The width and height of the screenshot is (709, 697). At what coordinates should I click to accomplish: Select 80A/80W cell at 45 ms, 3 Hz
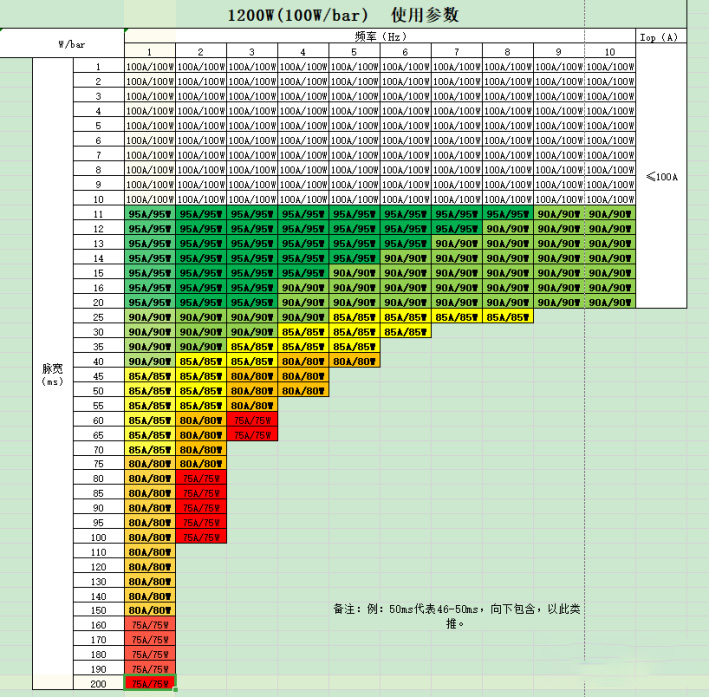[252, 376]
